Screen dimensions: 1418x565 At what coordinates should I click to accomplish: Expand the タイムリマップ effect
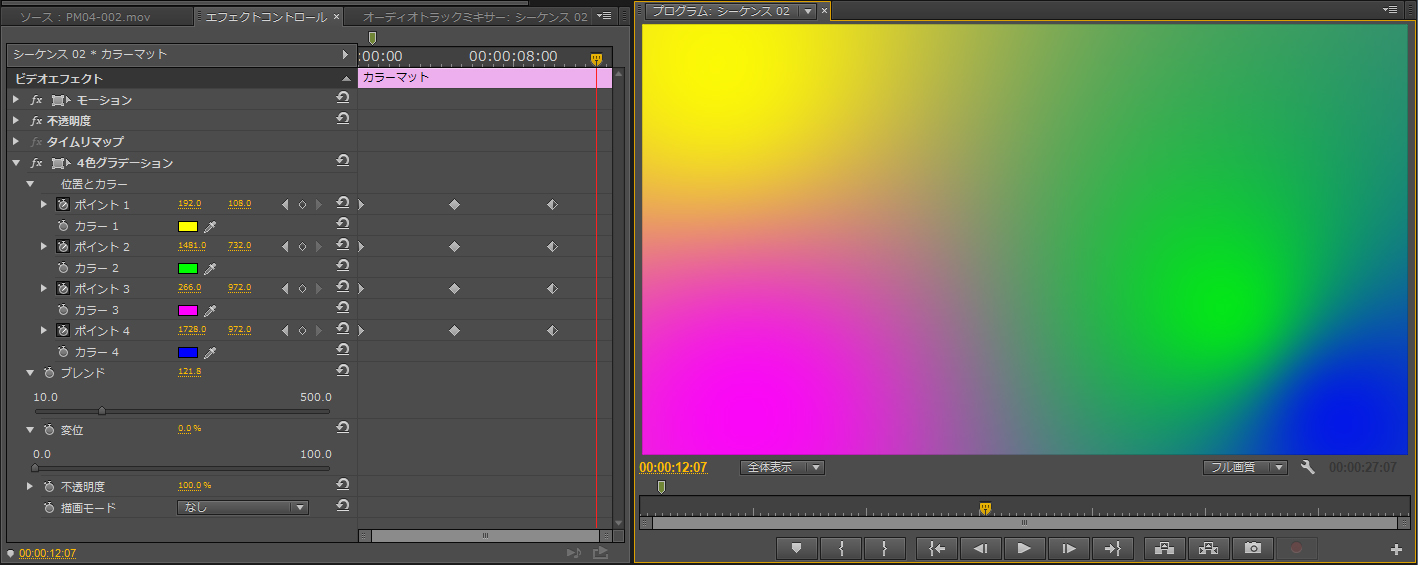pyautogui.click(x=16, y=142)
